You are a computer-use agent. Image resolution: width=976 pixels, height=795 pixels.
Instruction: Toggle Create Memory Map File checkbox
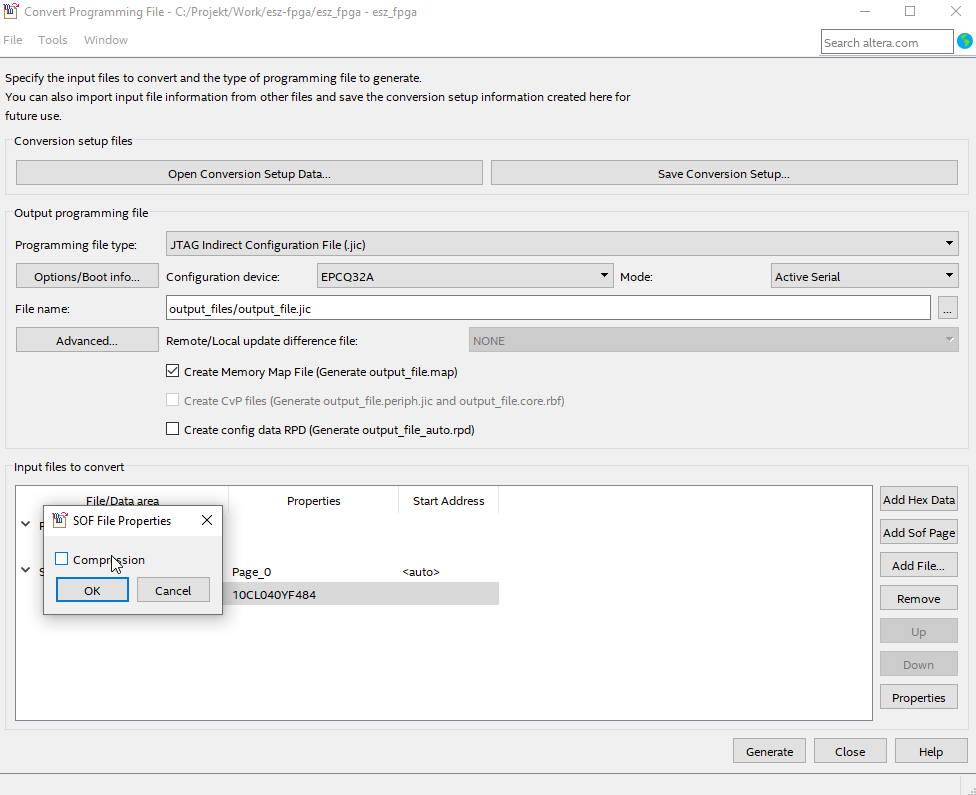click(x=172, y=371)
